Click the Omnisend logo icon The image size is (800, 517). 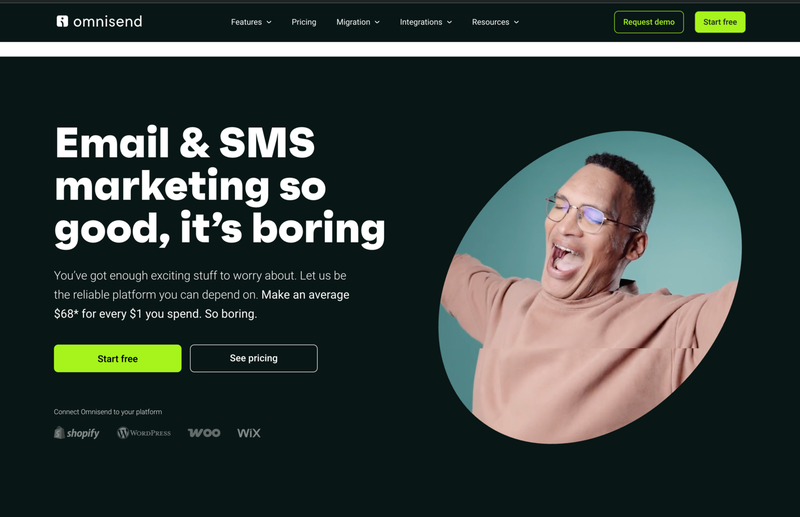pos(62,21)
